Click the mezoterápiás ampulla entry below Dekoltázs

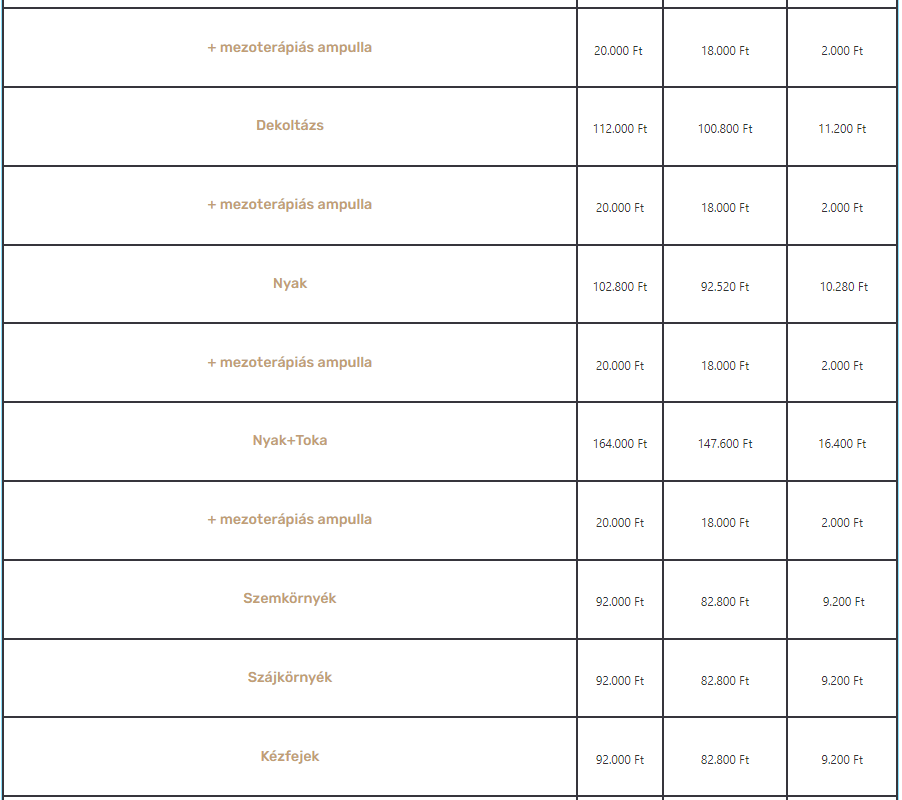(x=289, y=205)
